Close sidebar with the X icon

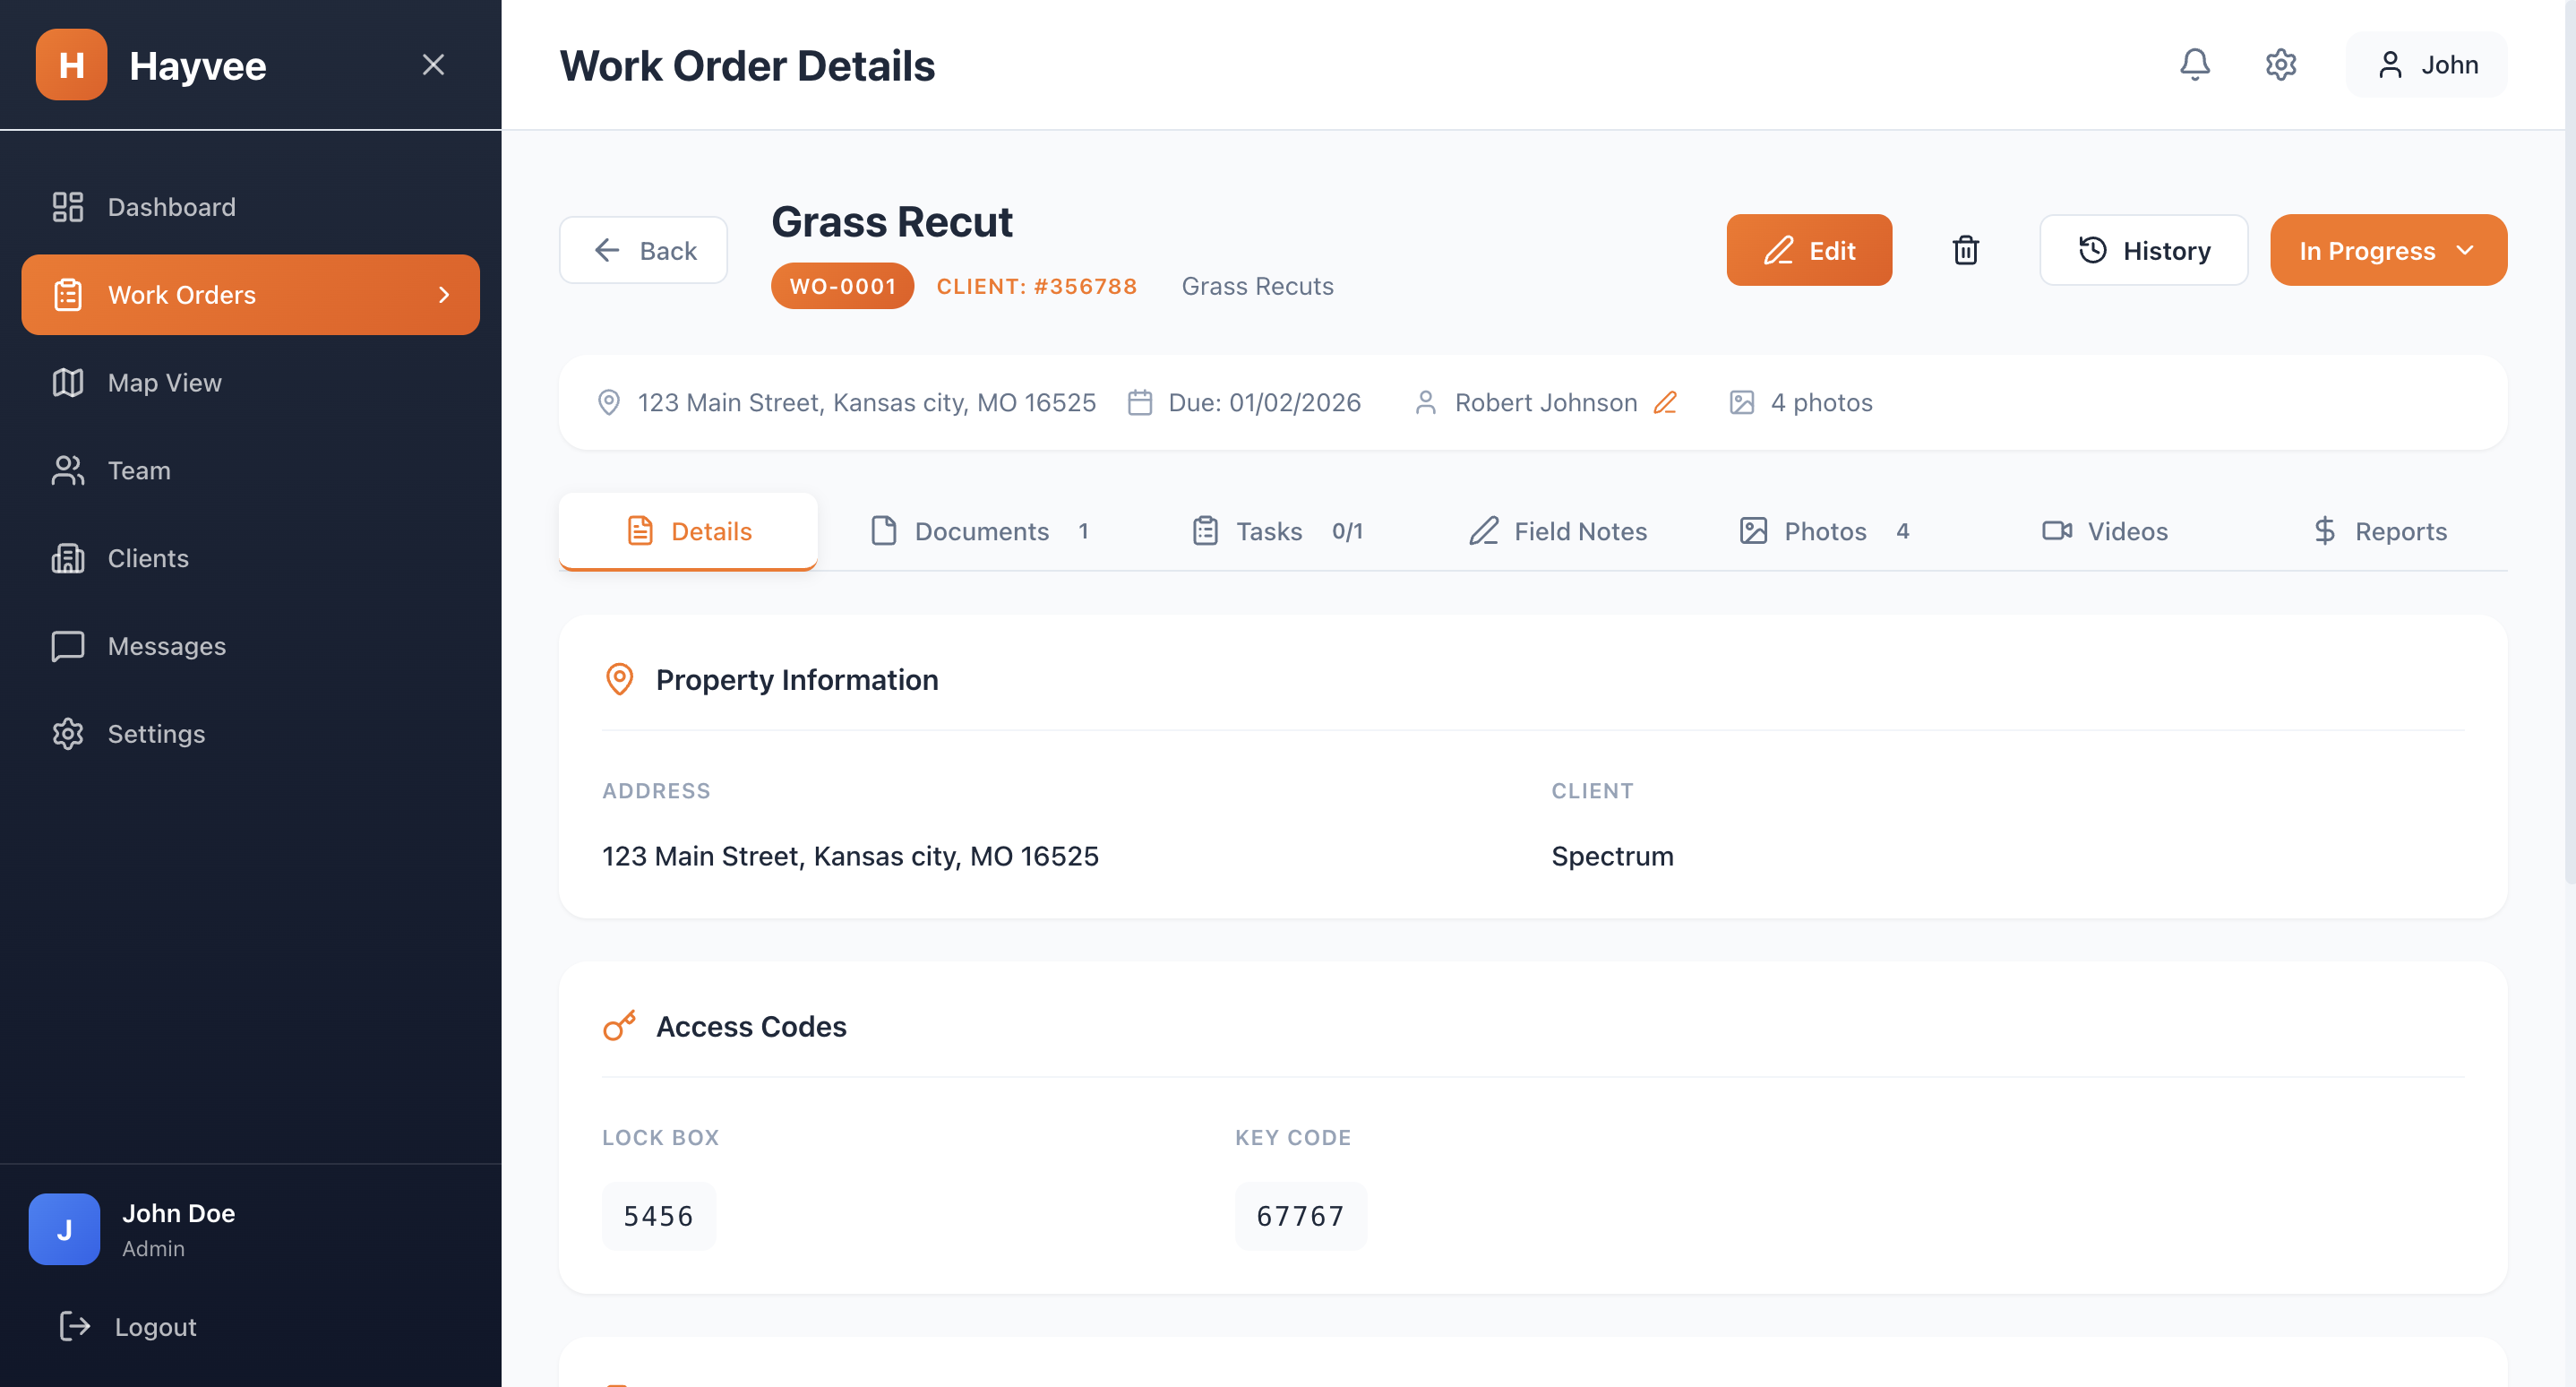pos(433,65)
